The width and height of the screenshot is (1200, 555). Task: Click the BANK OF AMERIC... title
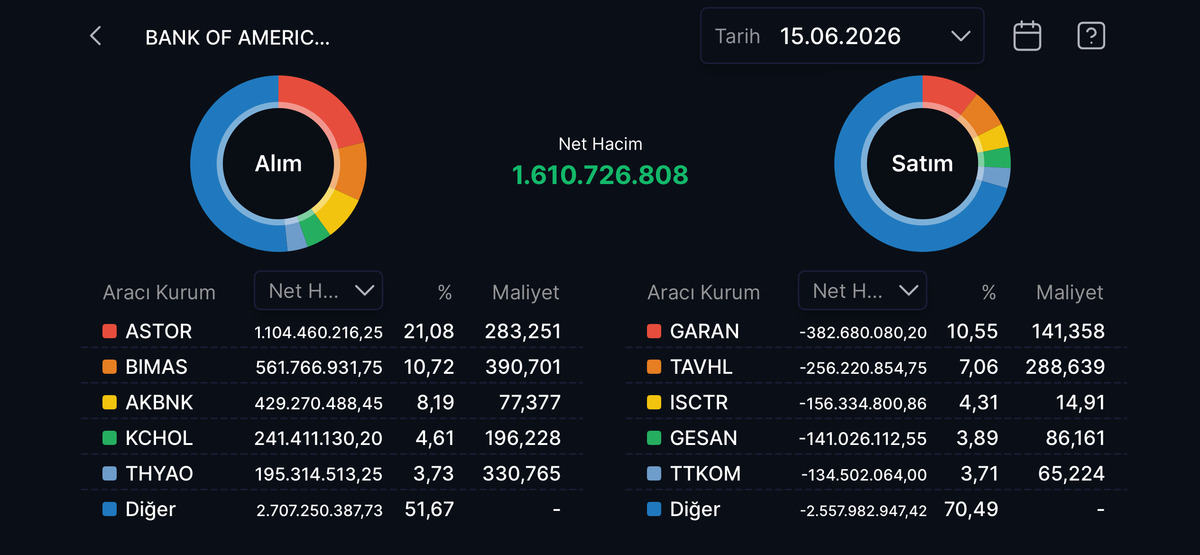coord(238,38)
